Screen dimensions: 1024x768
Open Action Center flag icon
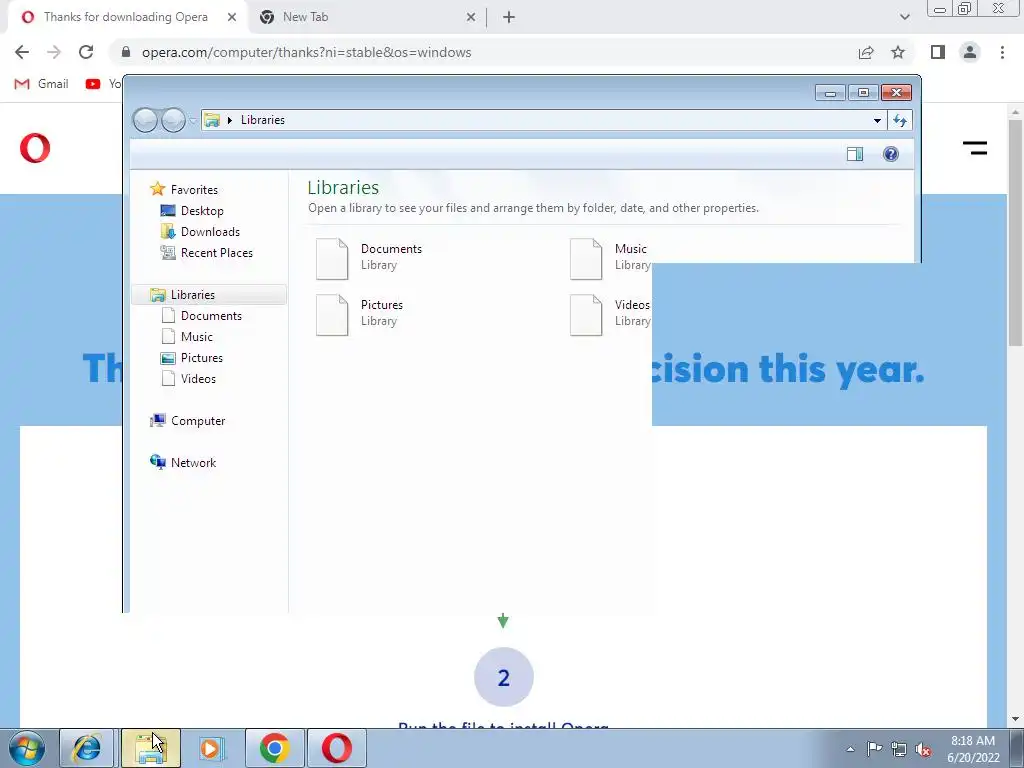click(x=874, y=749)
